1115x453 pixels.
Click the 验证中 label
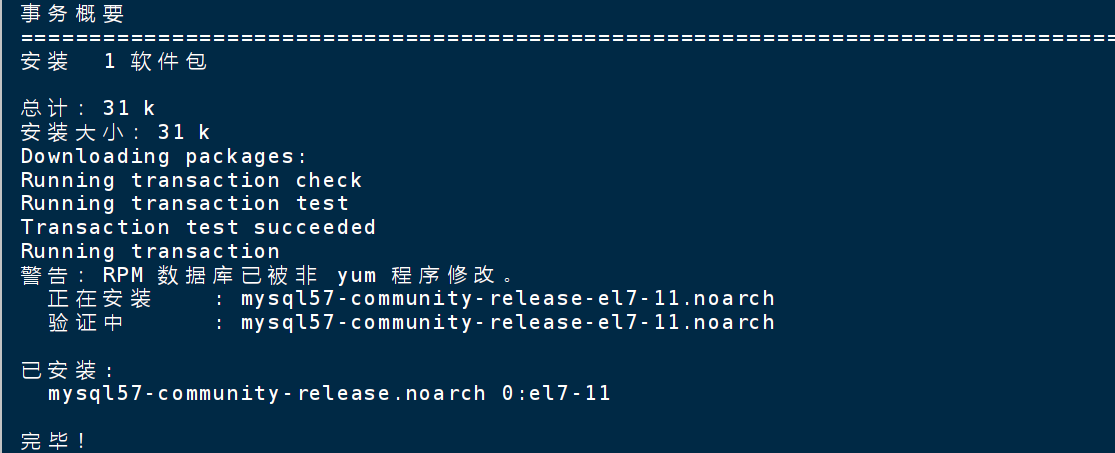(x=86, y=323)
